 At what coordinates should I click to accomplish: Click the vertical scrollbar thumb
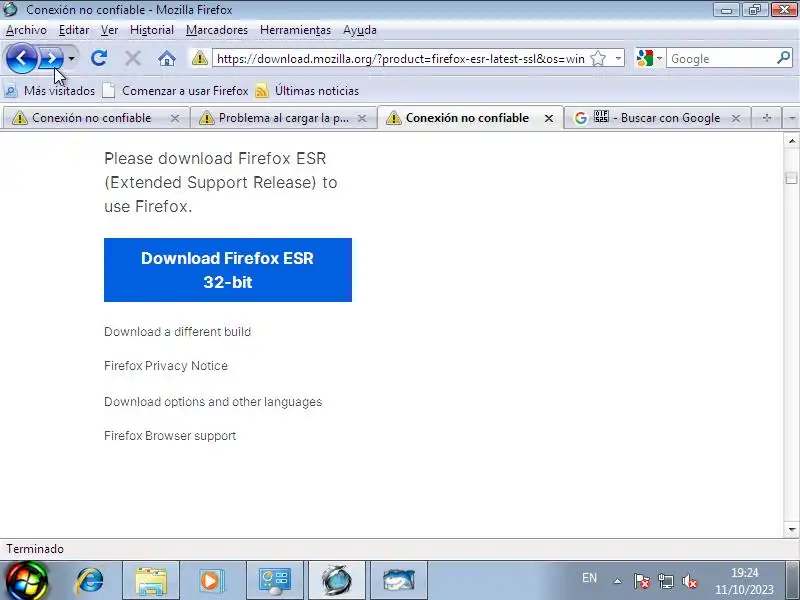click(791, 178)
